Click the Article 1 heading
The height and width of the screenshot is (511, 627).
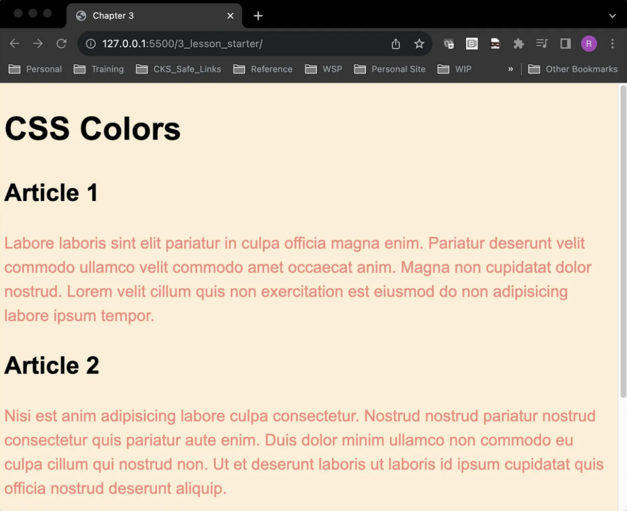tap(51, 193)
